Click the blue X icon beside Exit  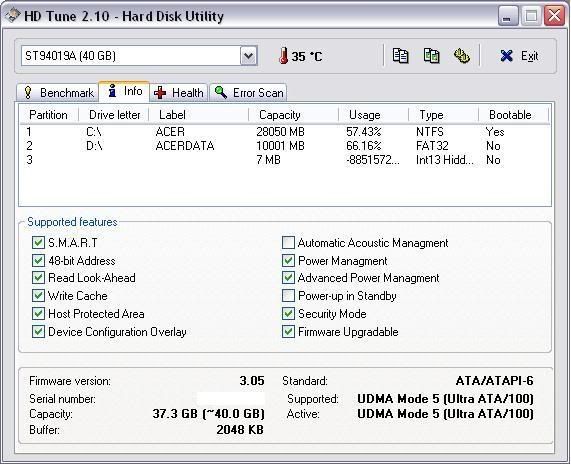506,56
